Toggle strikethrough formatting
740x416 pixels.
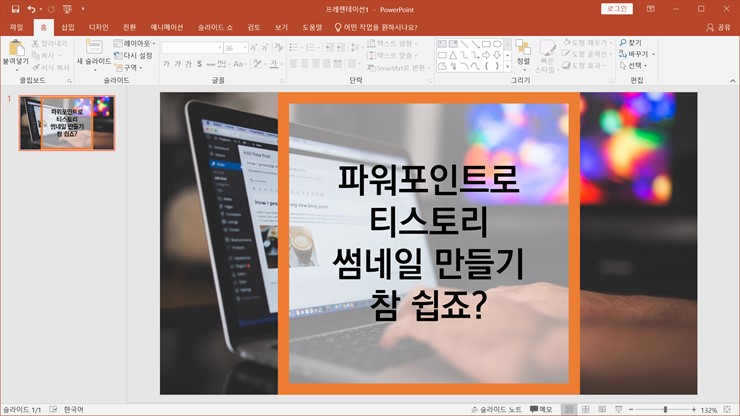coord(210,64)
